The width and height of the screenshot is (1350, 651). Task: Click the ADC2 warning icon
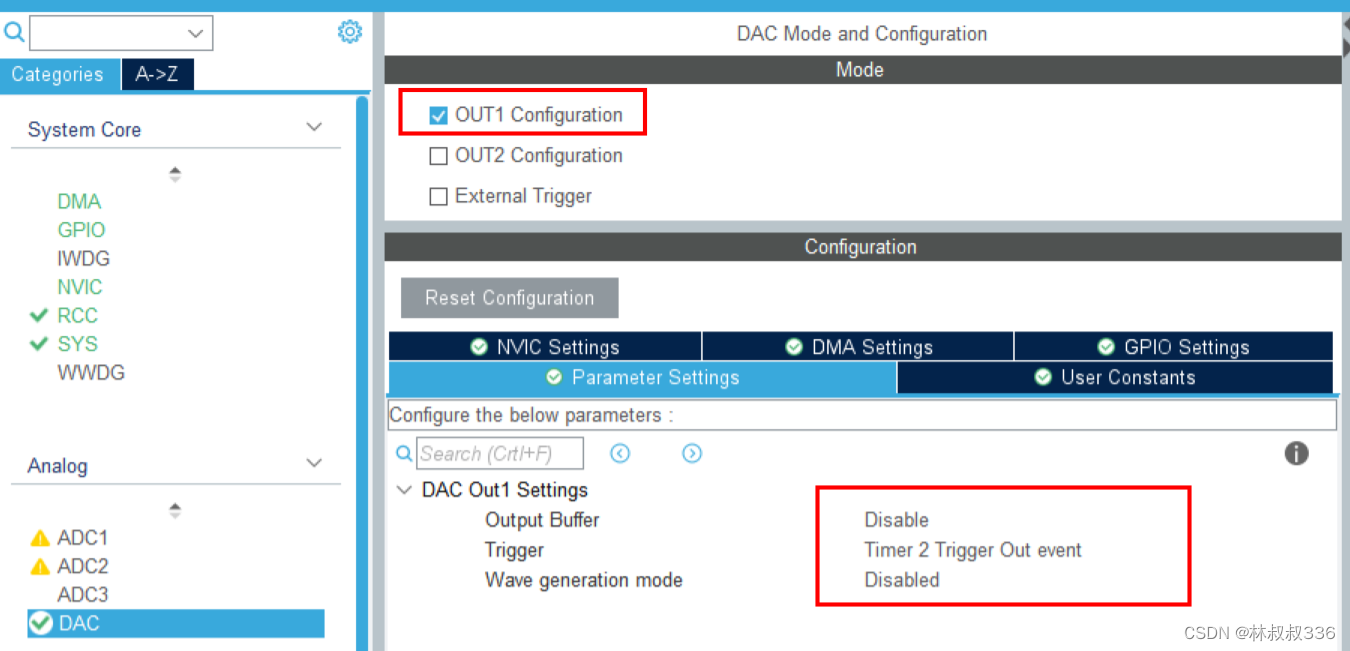click(40, 567)
